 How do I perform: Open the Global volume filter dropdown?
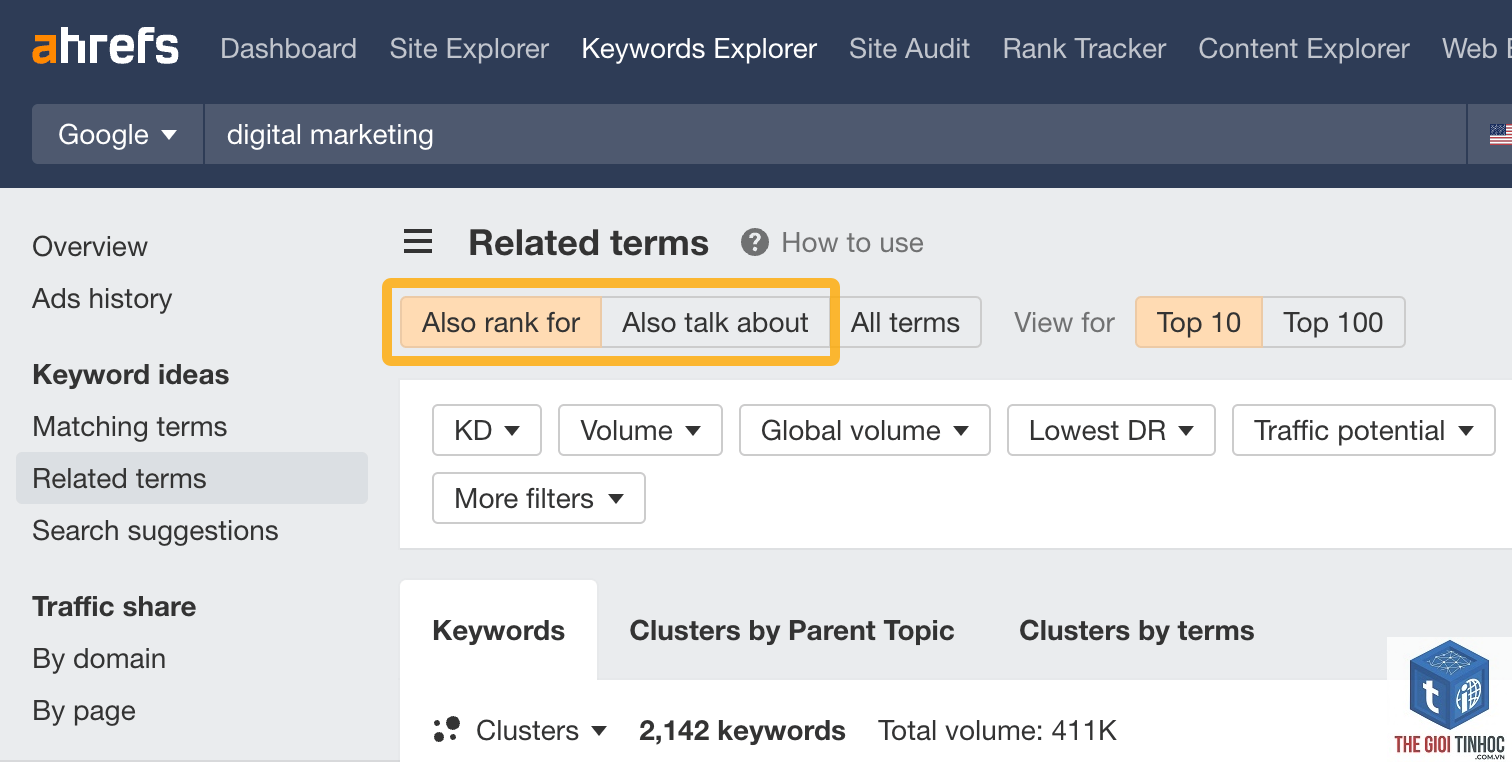tap(865, 430)
